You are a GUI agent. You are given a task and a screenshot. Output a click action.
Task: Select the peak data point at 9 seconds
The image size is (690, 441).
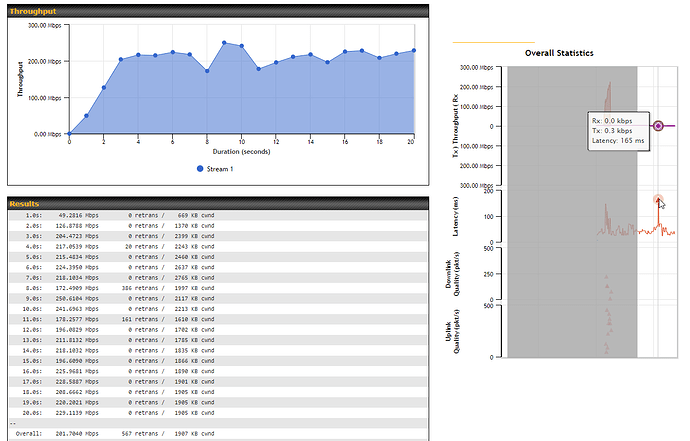[224, 43]
